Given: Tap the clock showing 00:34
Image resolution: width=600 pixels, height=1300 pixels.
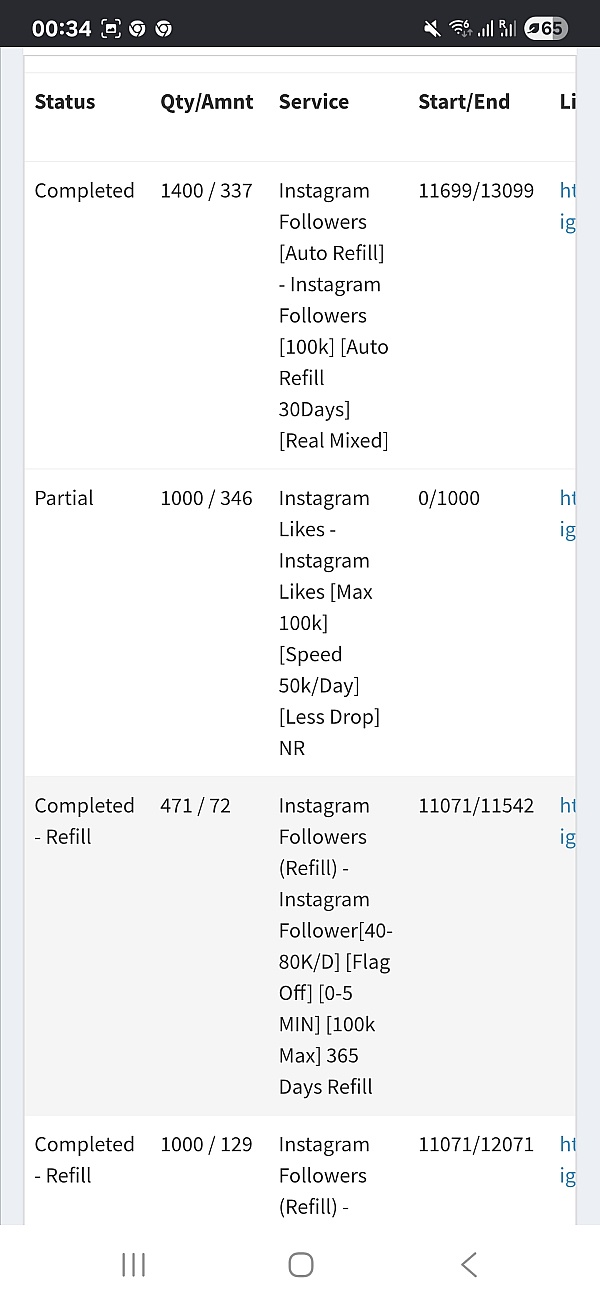Looking at the screenshot, I should tap(61, 29).
